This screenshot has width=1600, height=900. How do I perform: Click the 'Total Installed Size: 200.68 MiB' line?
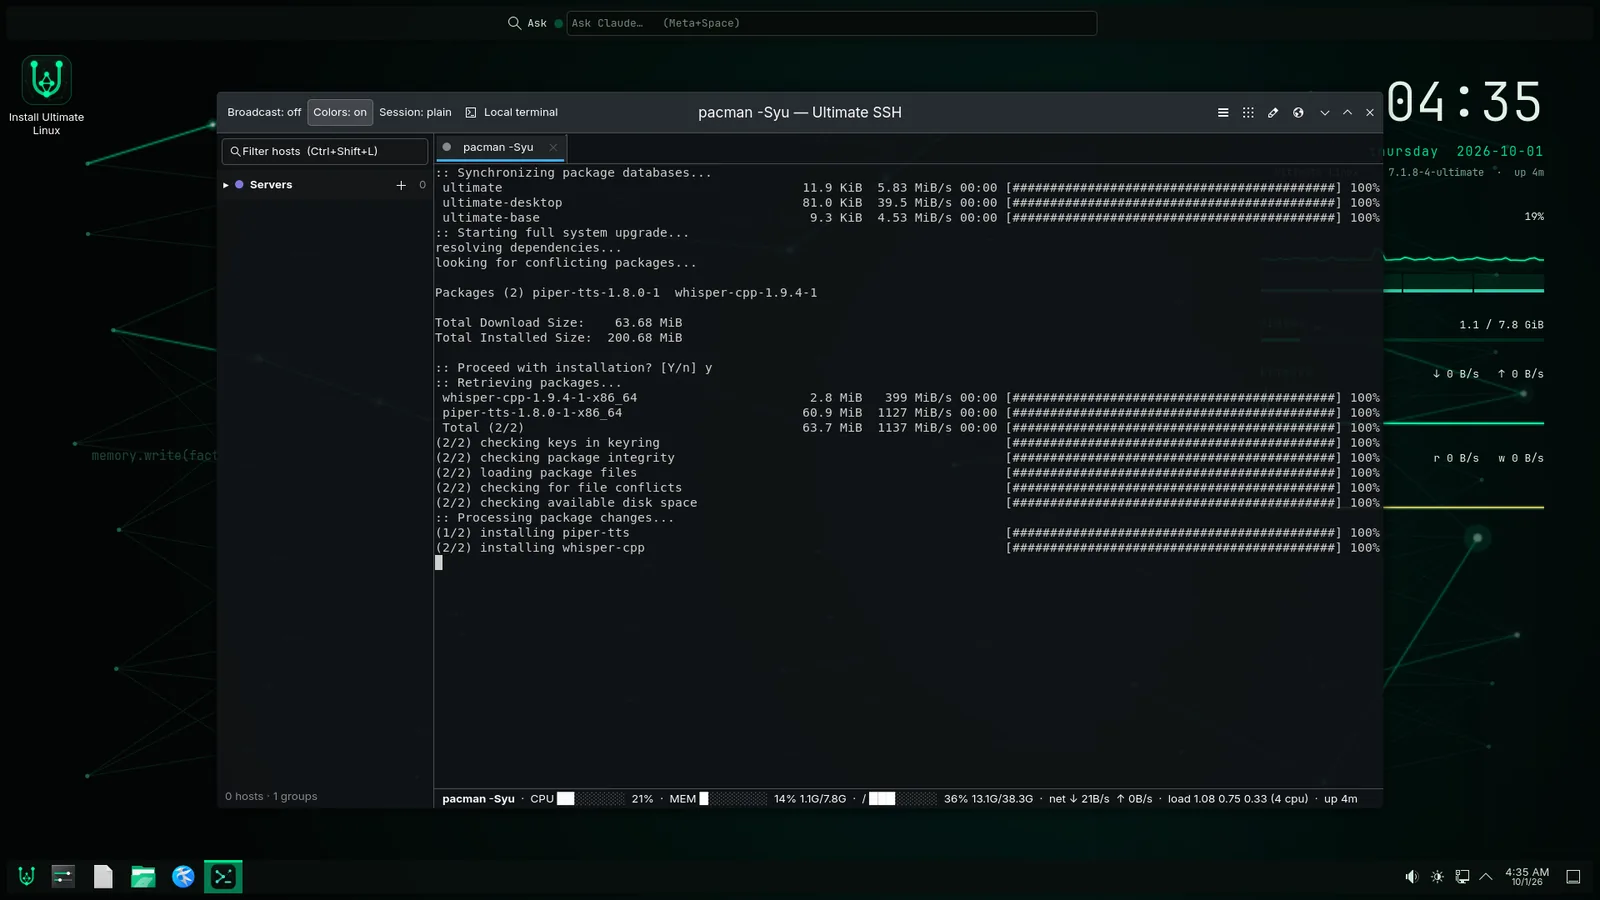pos(559,338)
